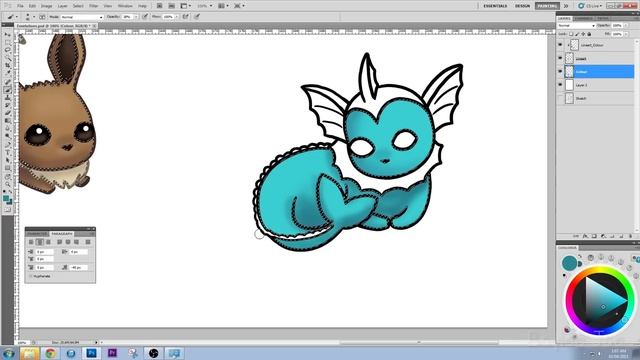Select the Rectangular Marquee tool
640x360 pixels.
[x=8, y=42]
